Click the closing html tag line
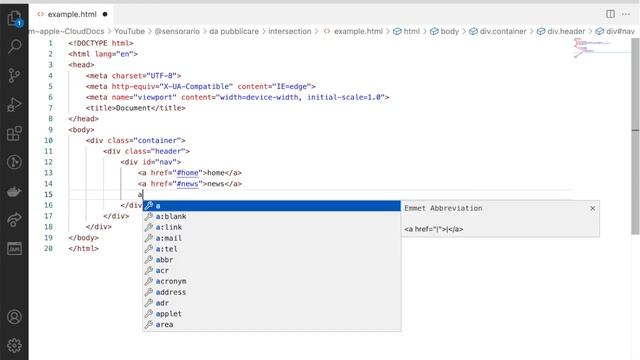 (x=84, y=248)
